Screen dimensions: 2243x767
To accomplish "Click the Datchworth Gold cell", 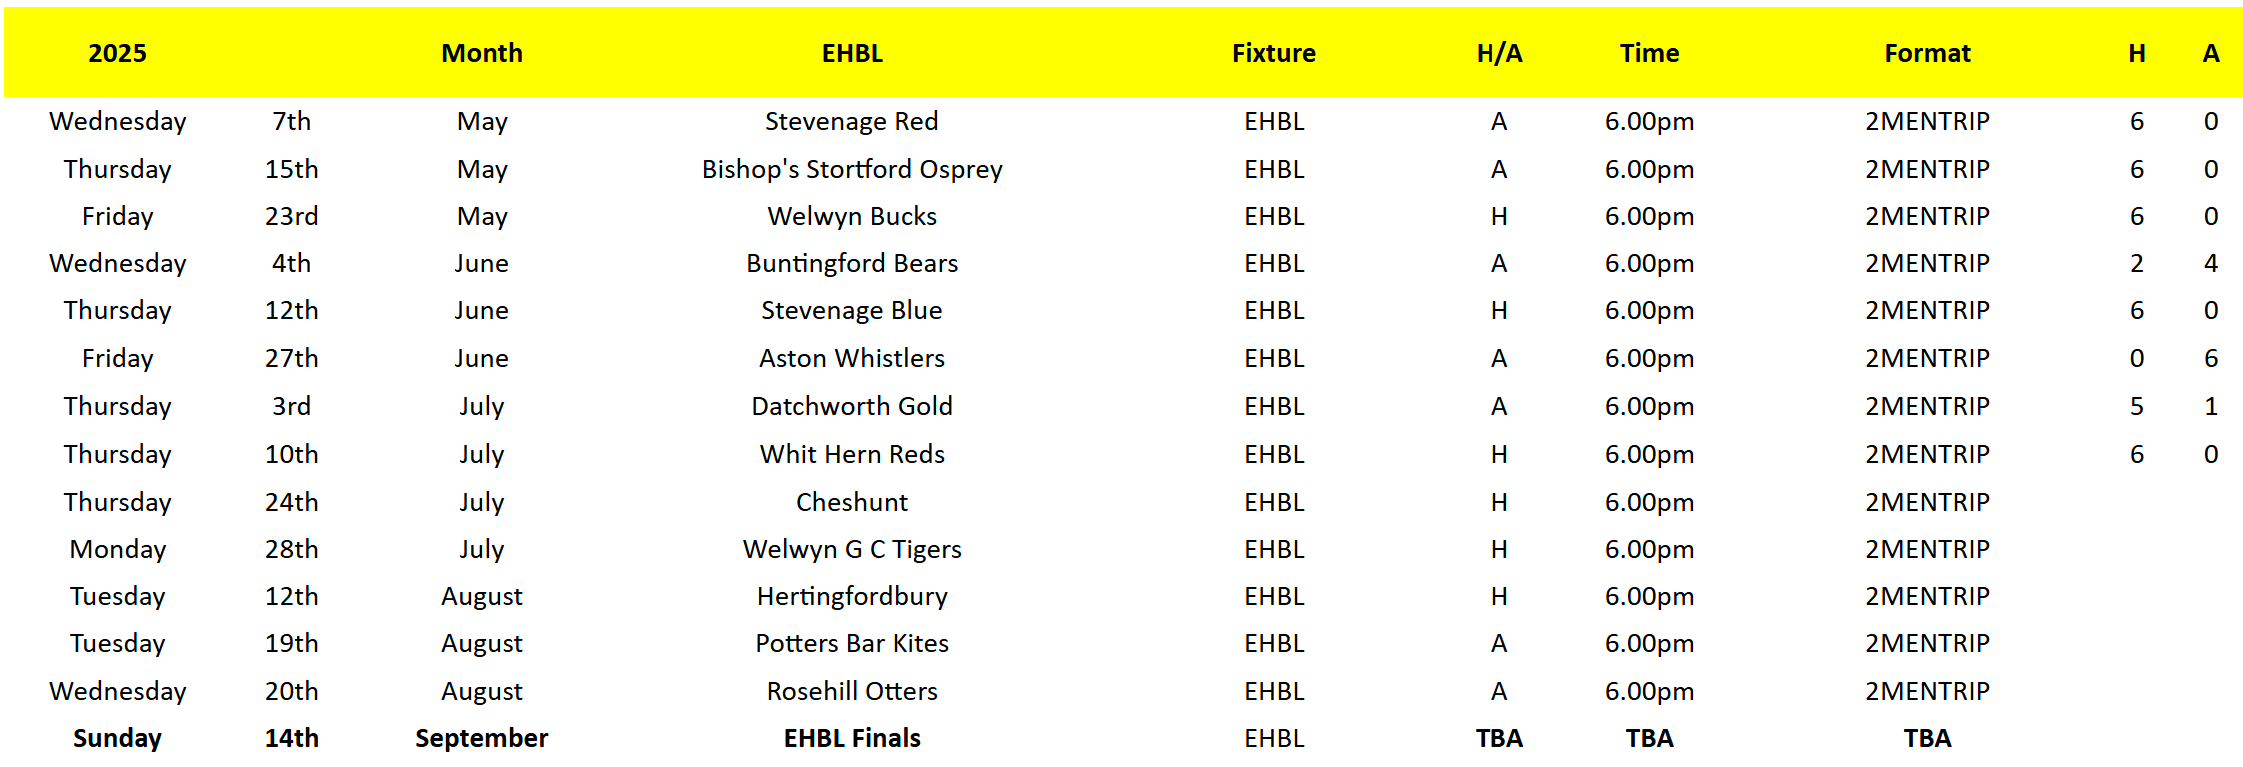I will (852, 406).
